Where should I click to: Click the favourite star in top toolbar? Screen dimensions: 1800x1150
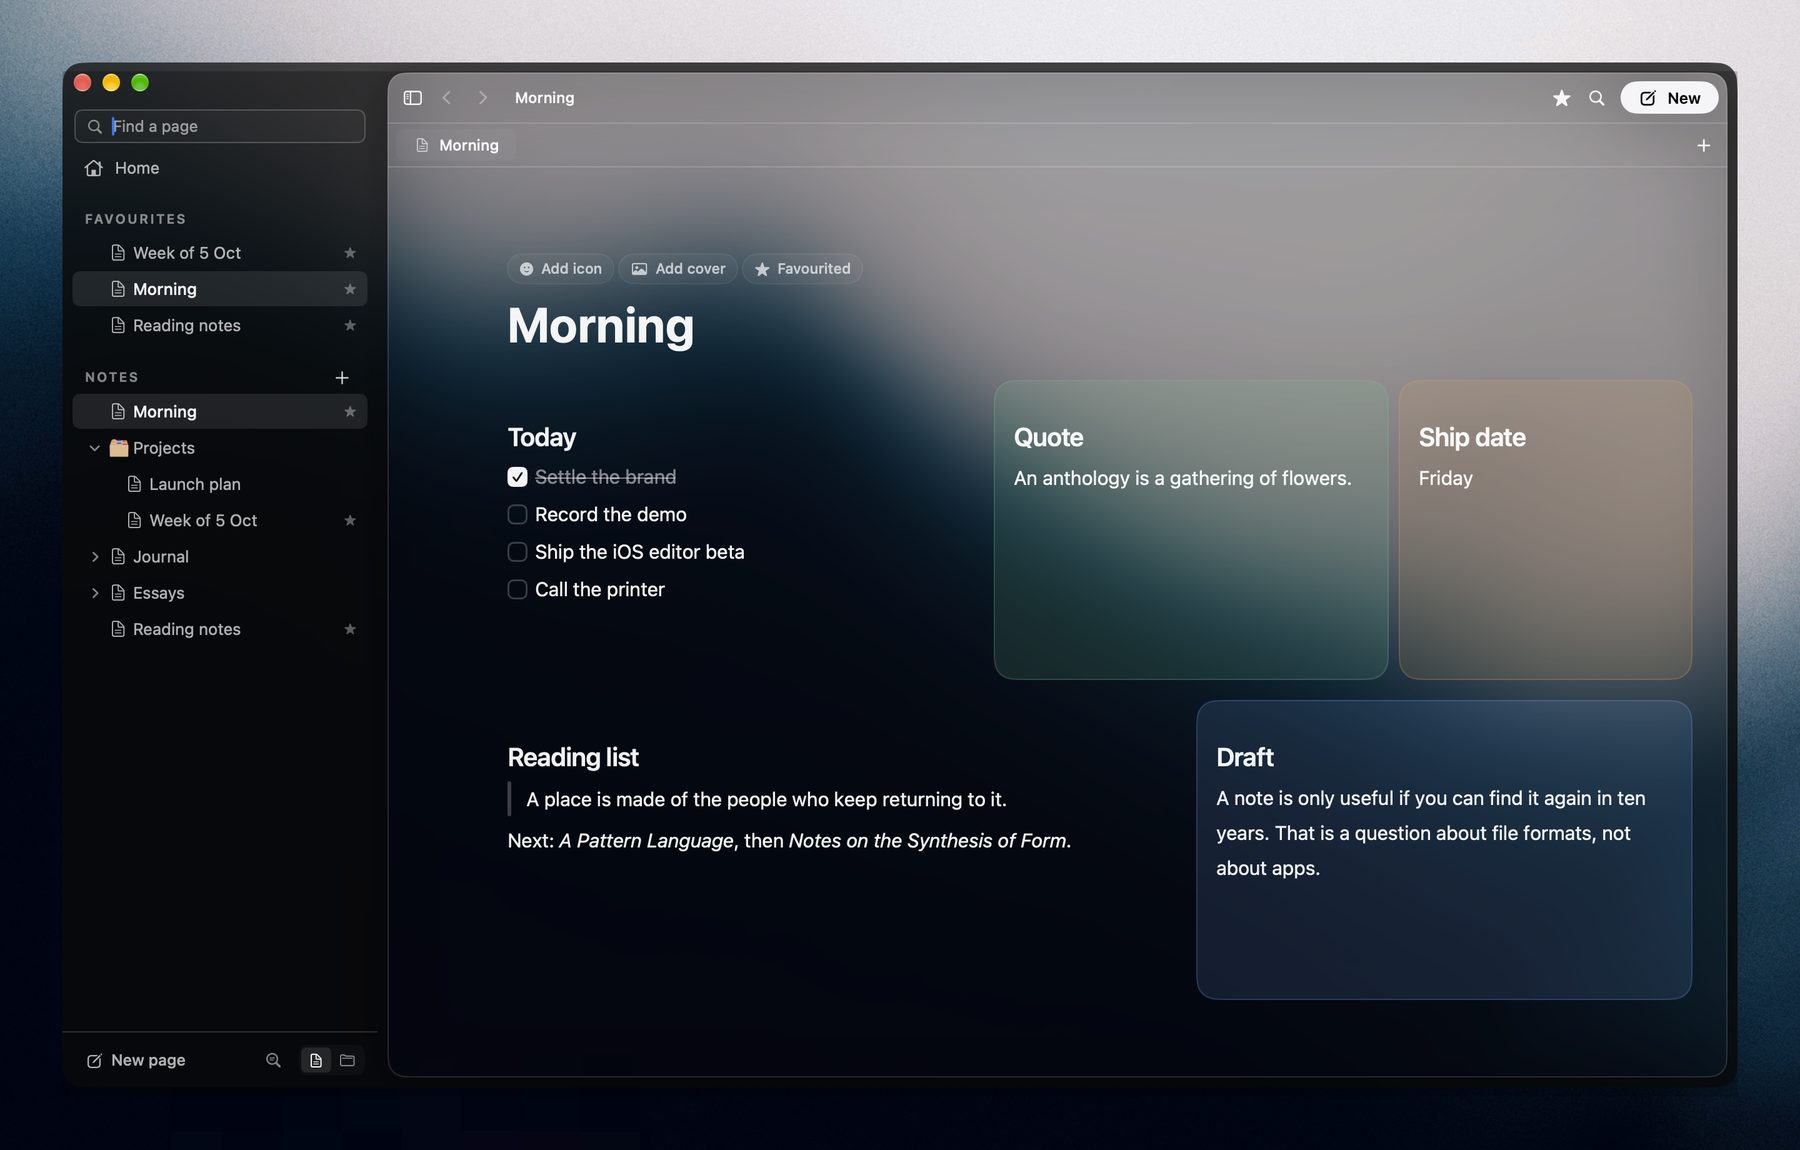(1561, 98)
